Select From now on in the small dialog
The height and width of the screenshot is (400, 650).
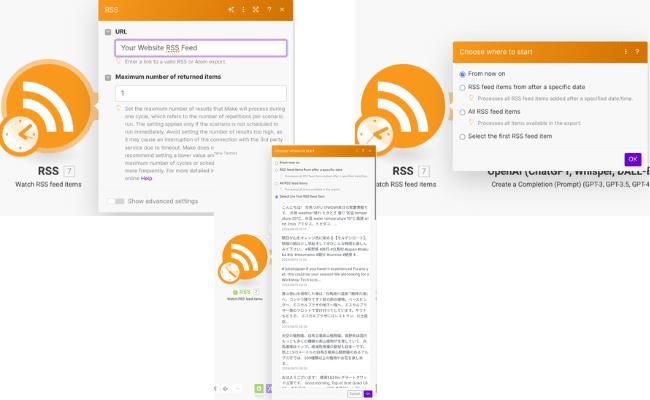pos(276,163)
